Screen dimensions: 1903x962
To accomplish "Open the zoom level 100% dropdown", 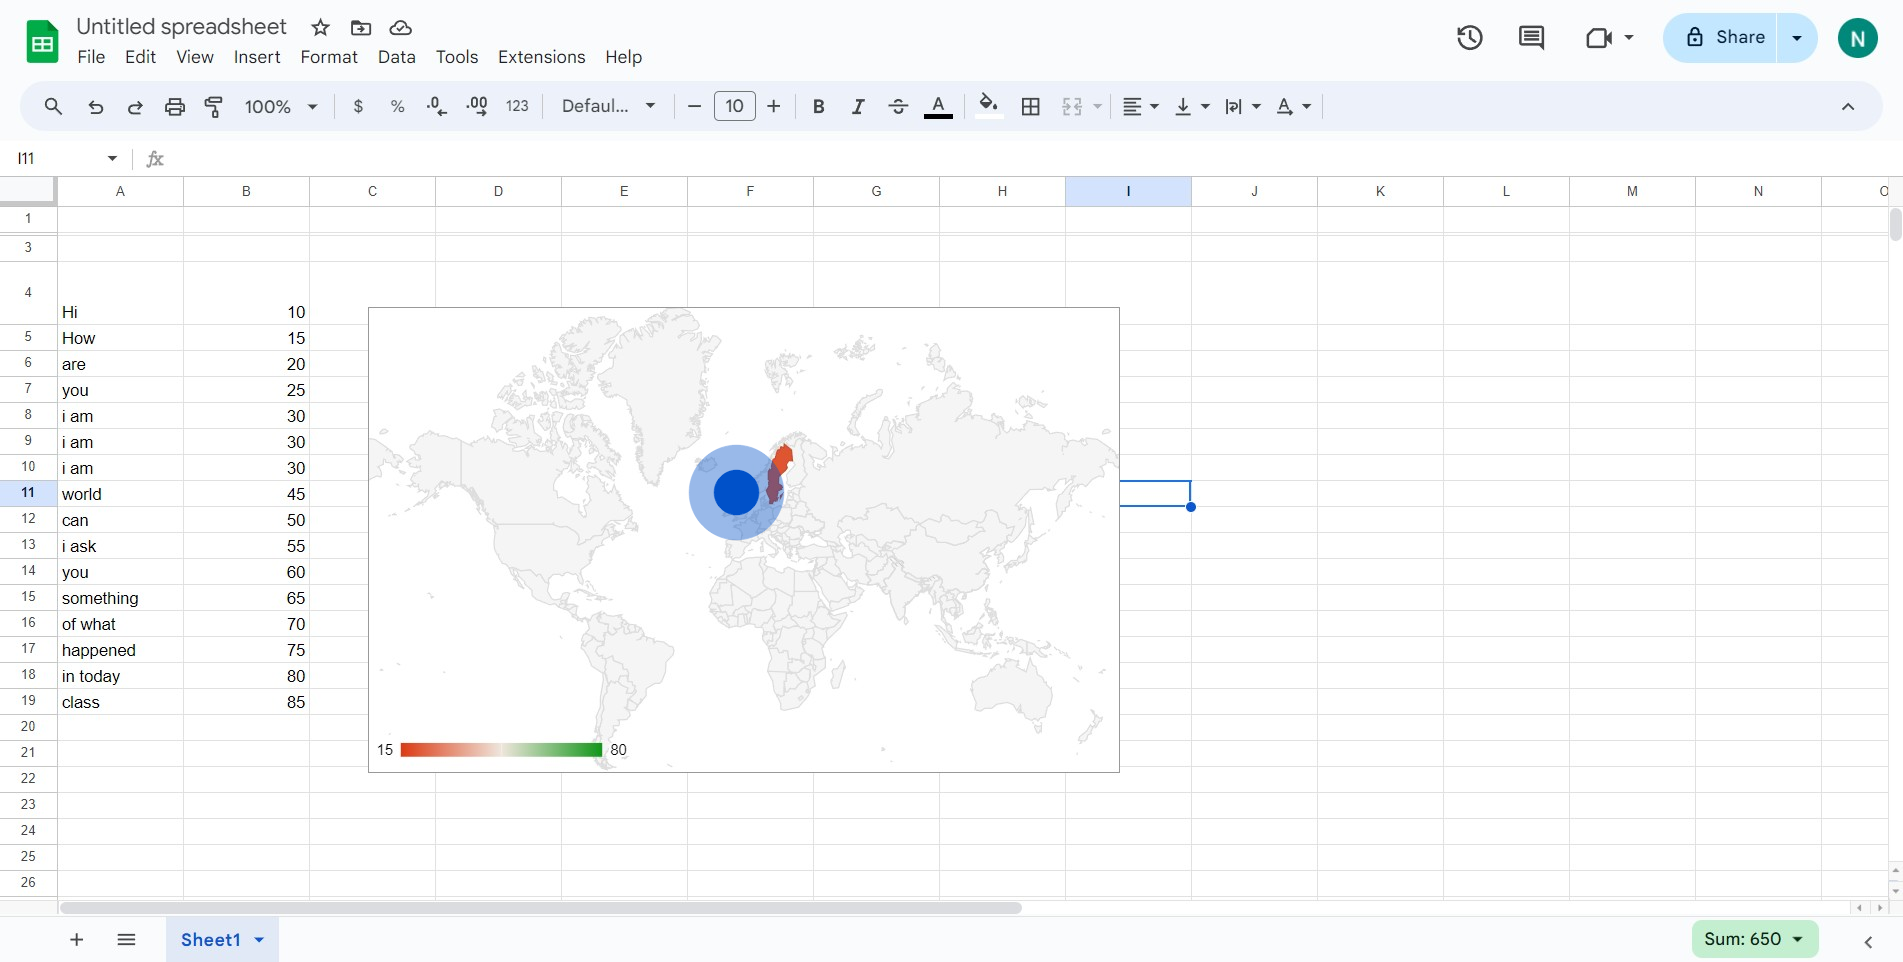I will pyautogui.click(x=281, y=107).
